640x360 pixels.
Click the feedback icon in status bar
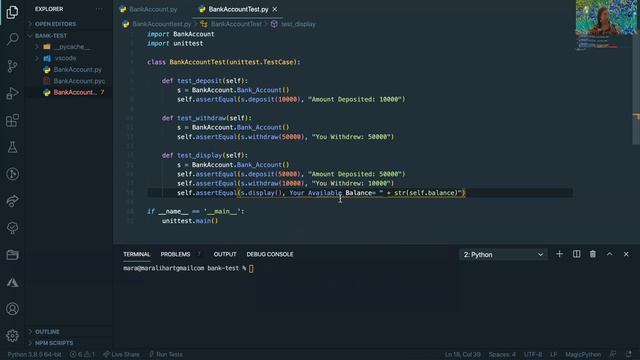[x=613, y=354]
